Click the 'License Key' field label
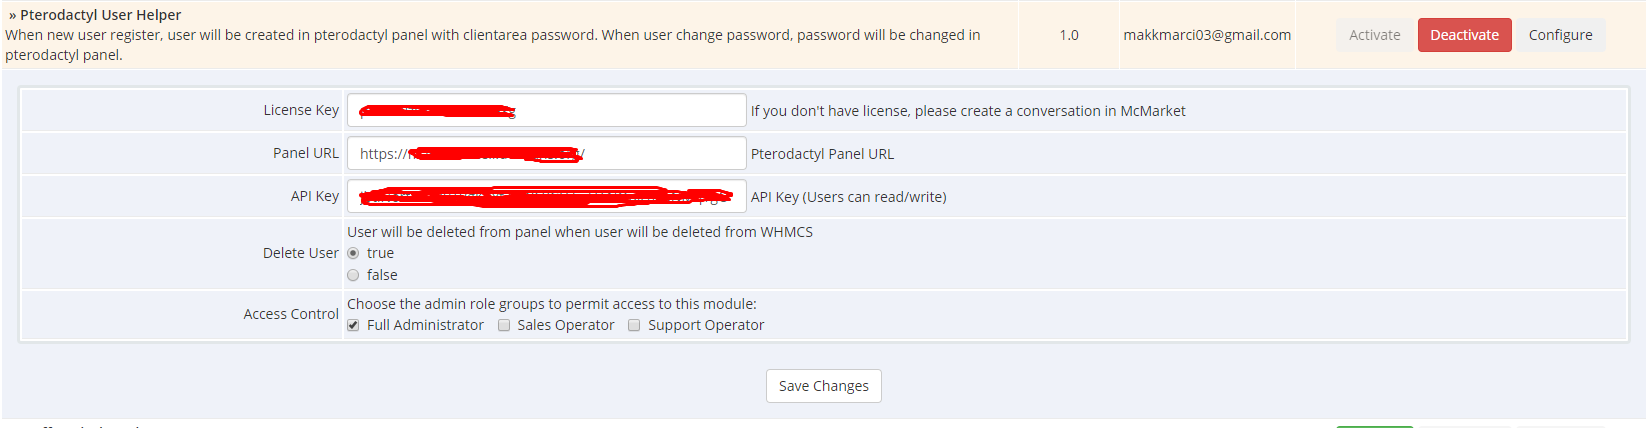Image resolution: width=1649 pixels, height=428 pixels. click(x=301, y=110)
